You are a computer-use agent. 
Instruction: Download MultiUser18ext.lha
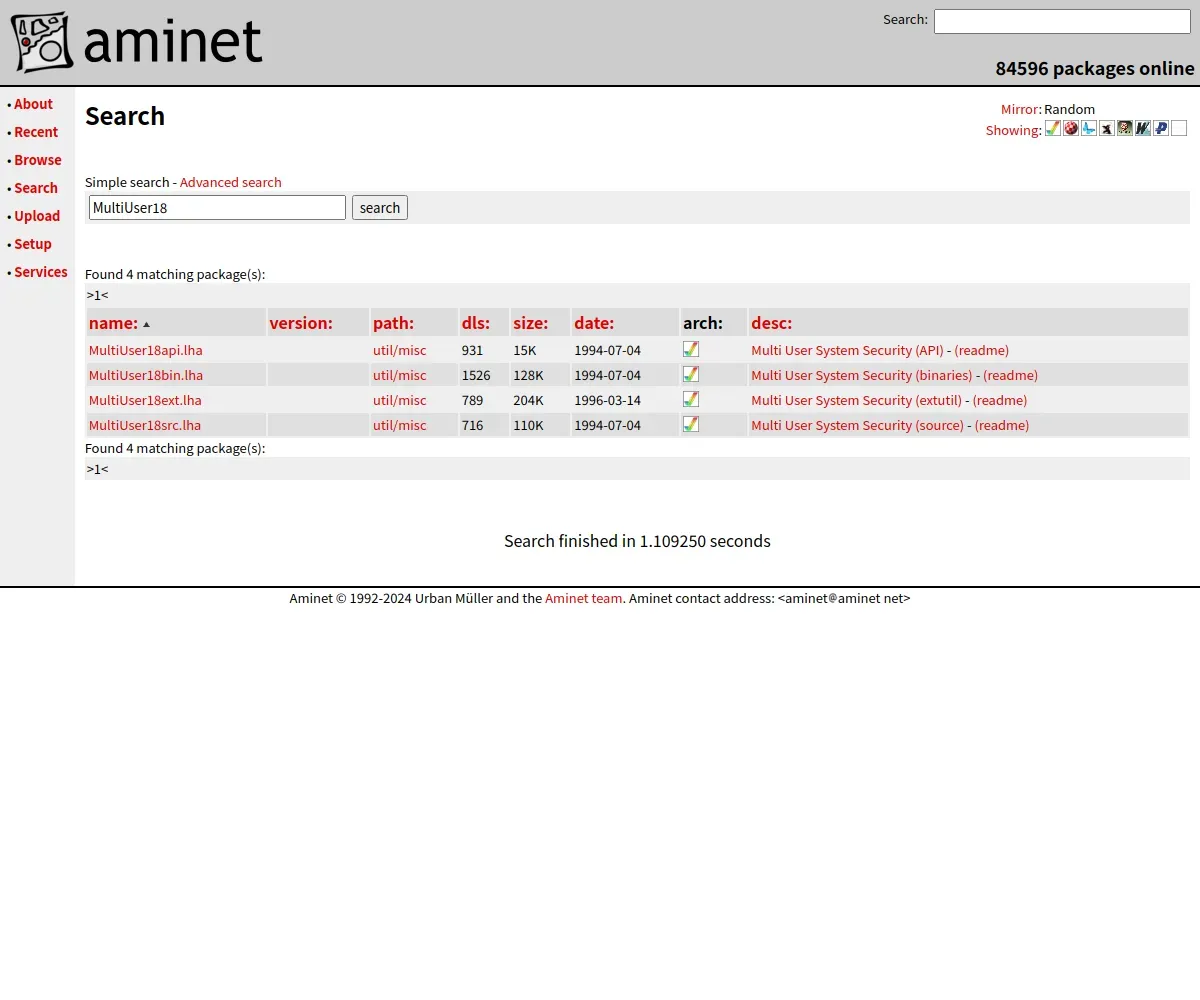145,400
